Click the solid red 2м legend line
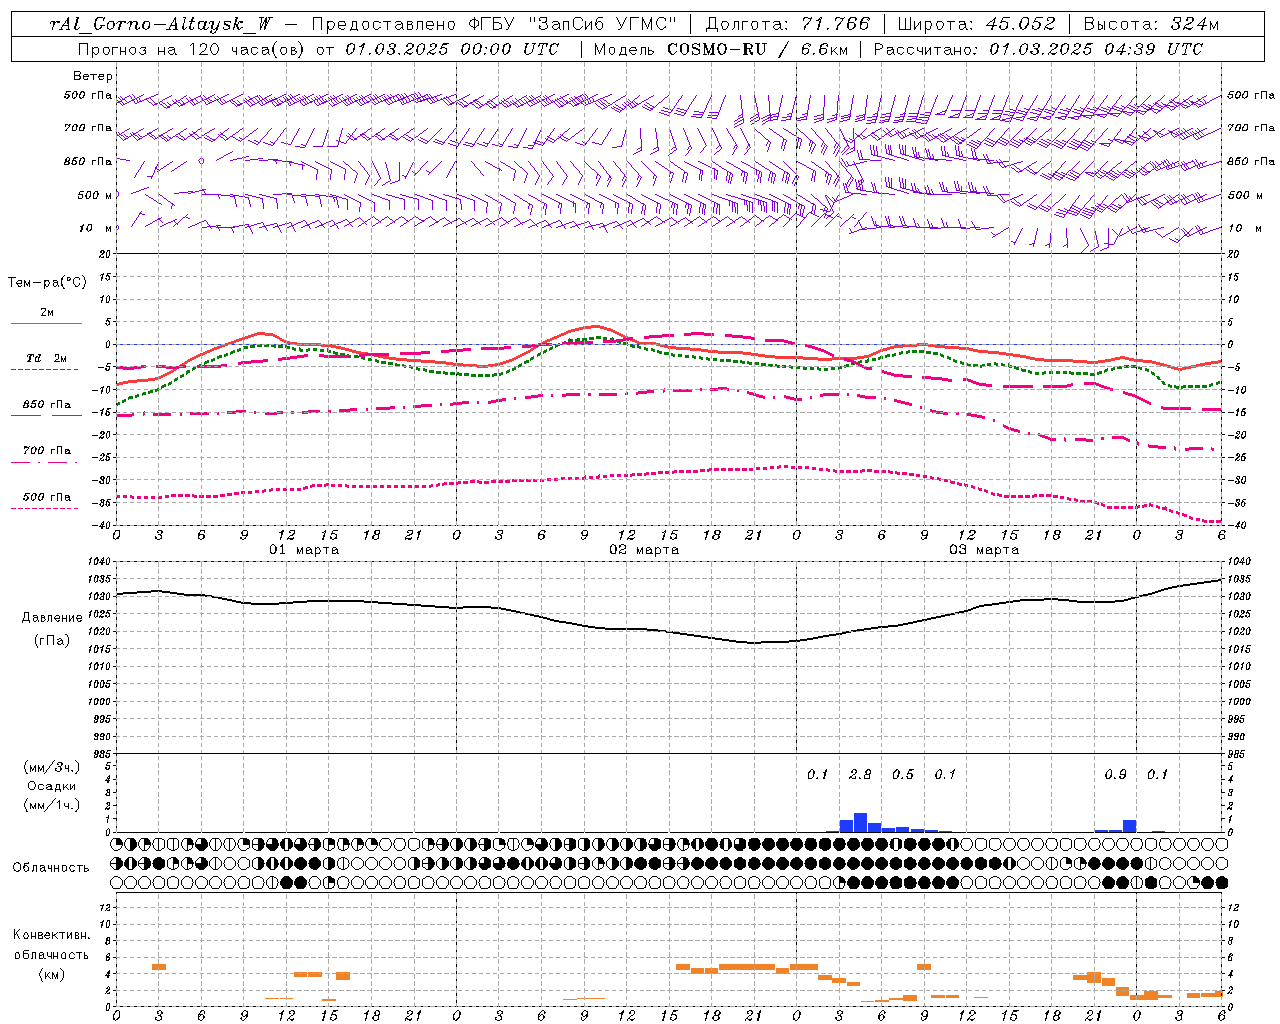Image resolution: width=1280 pixels, height=1024 pixels. coord(46,323)
